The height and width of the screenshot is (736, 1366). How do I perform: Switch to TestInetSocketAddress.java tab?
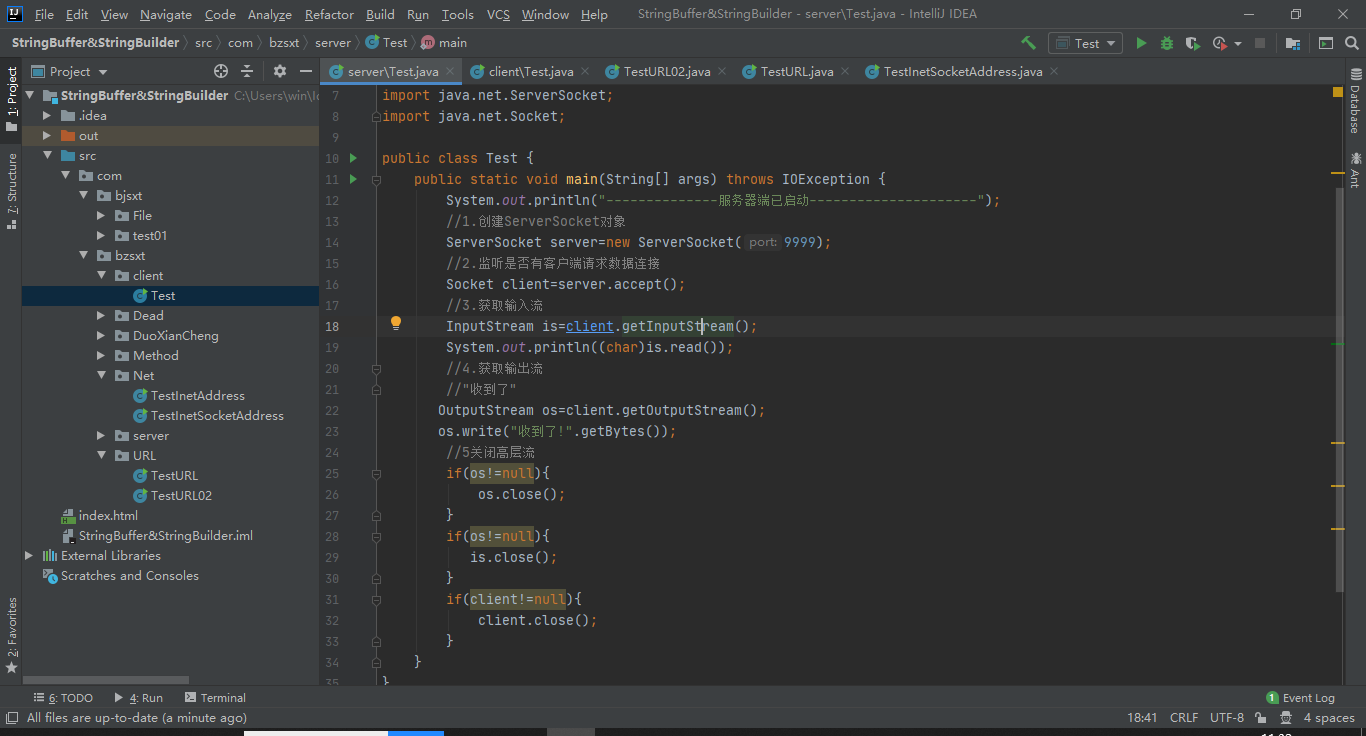pos(962,72)
